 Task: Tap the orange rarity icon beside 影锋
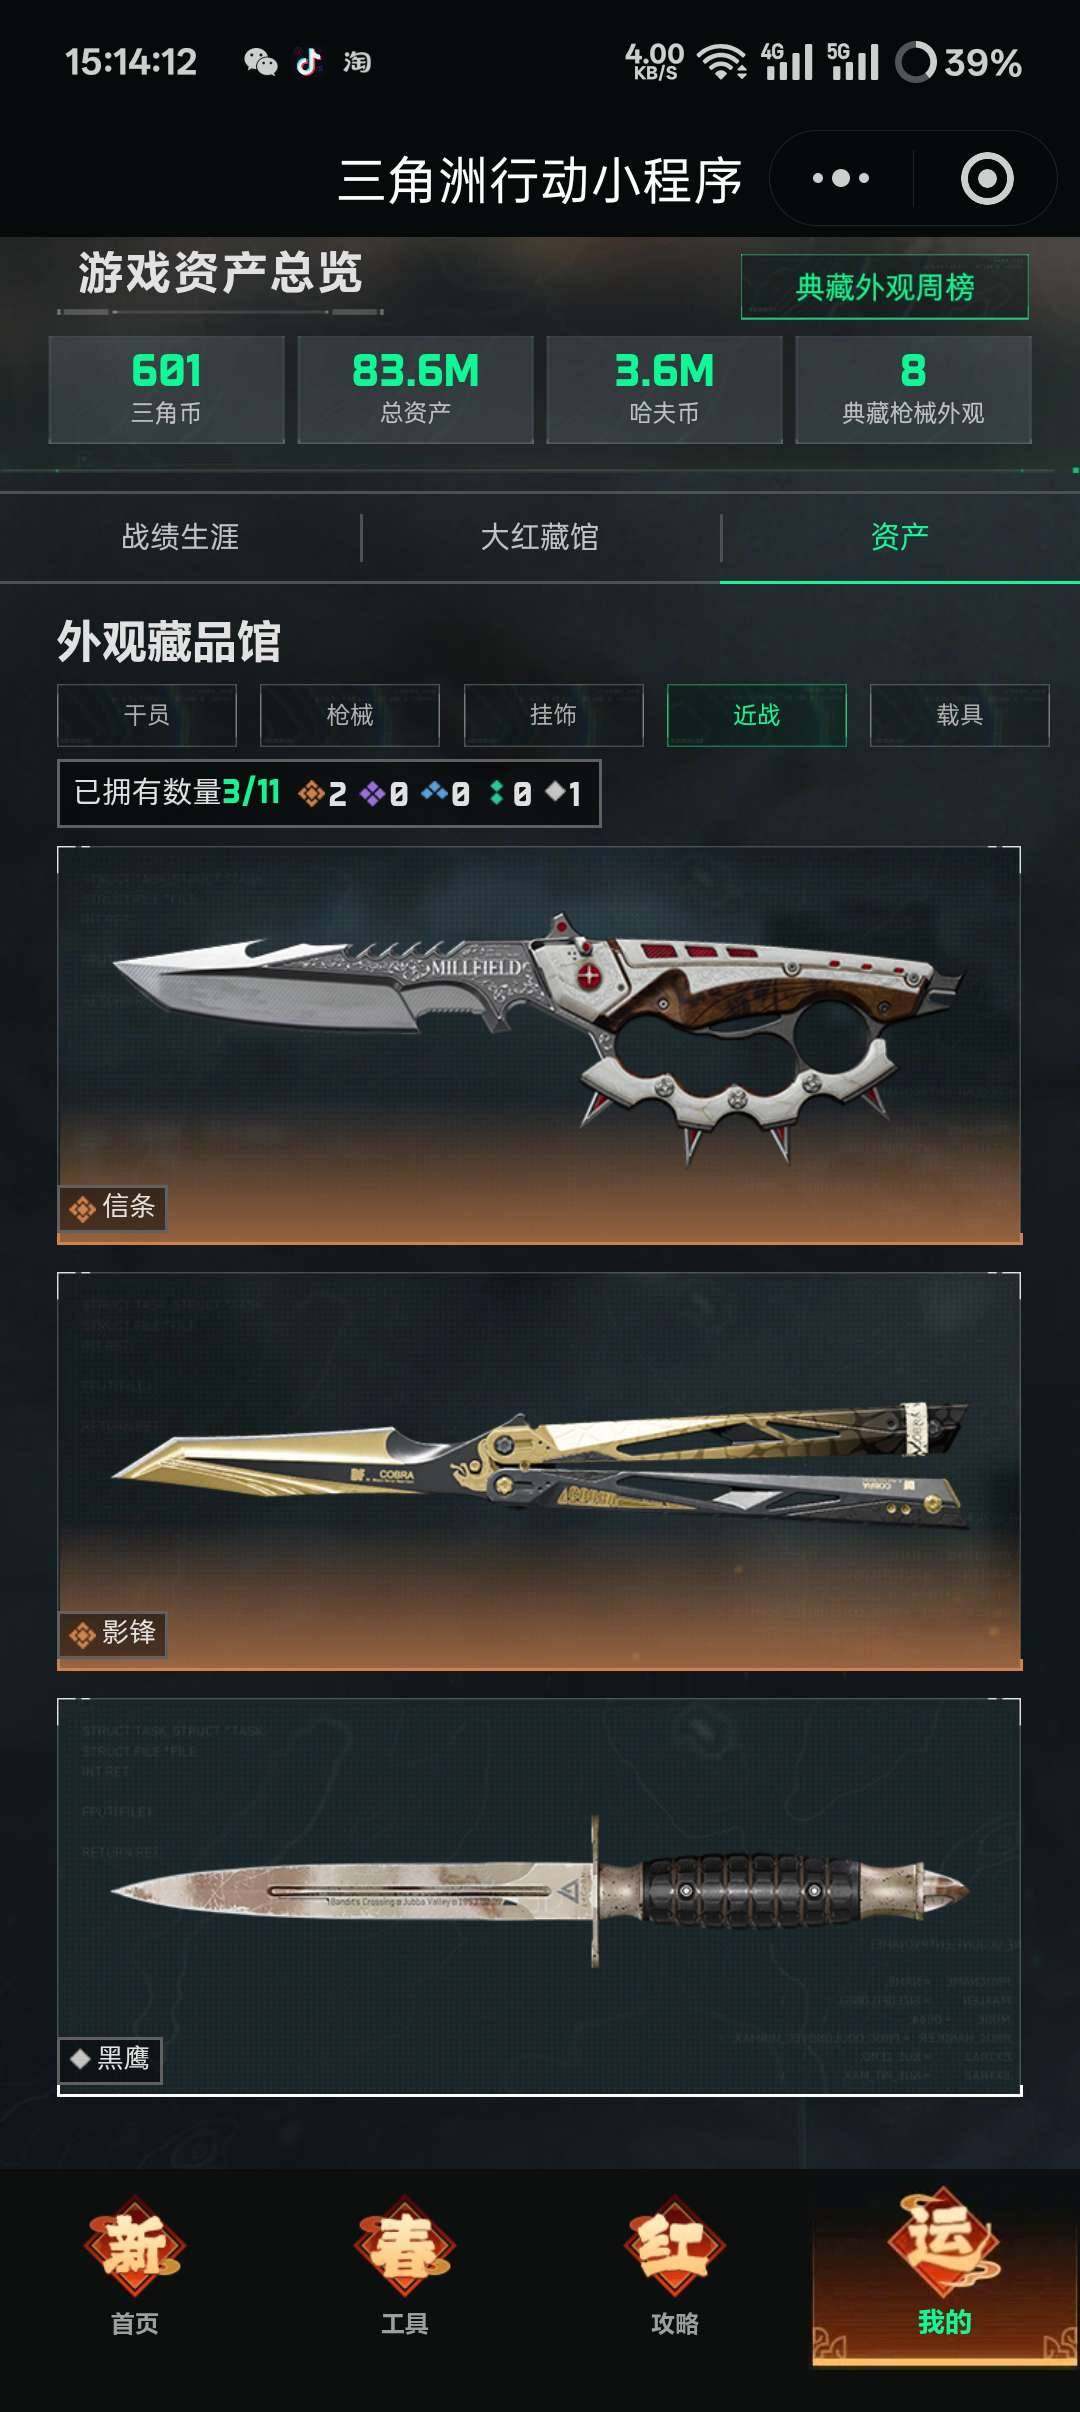tap(82, 1635)
